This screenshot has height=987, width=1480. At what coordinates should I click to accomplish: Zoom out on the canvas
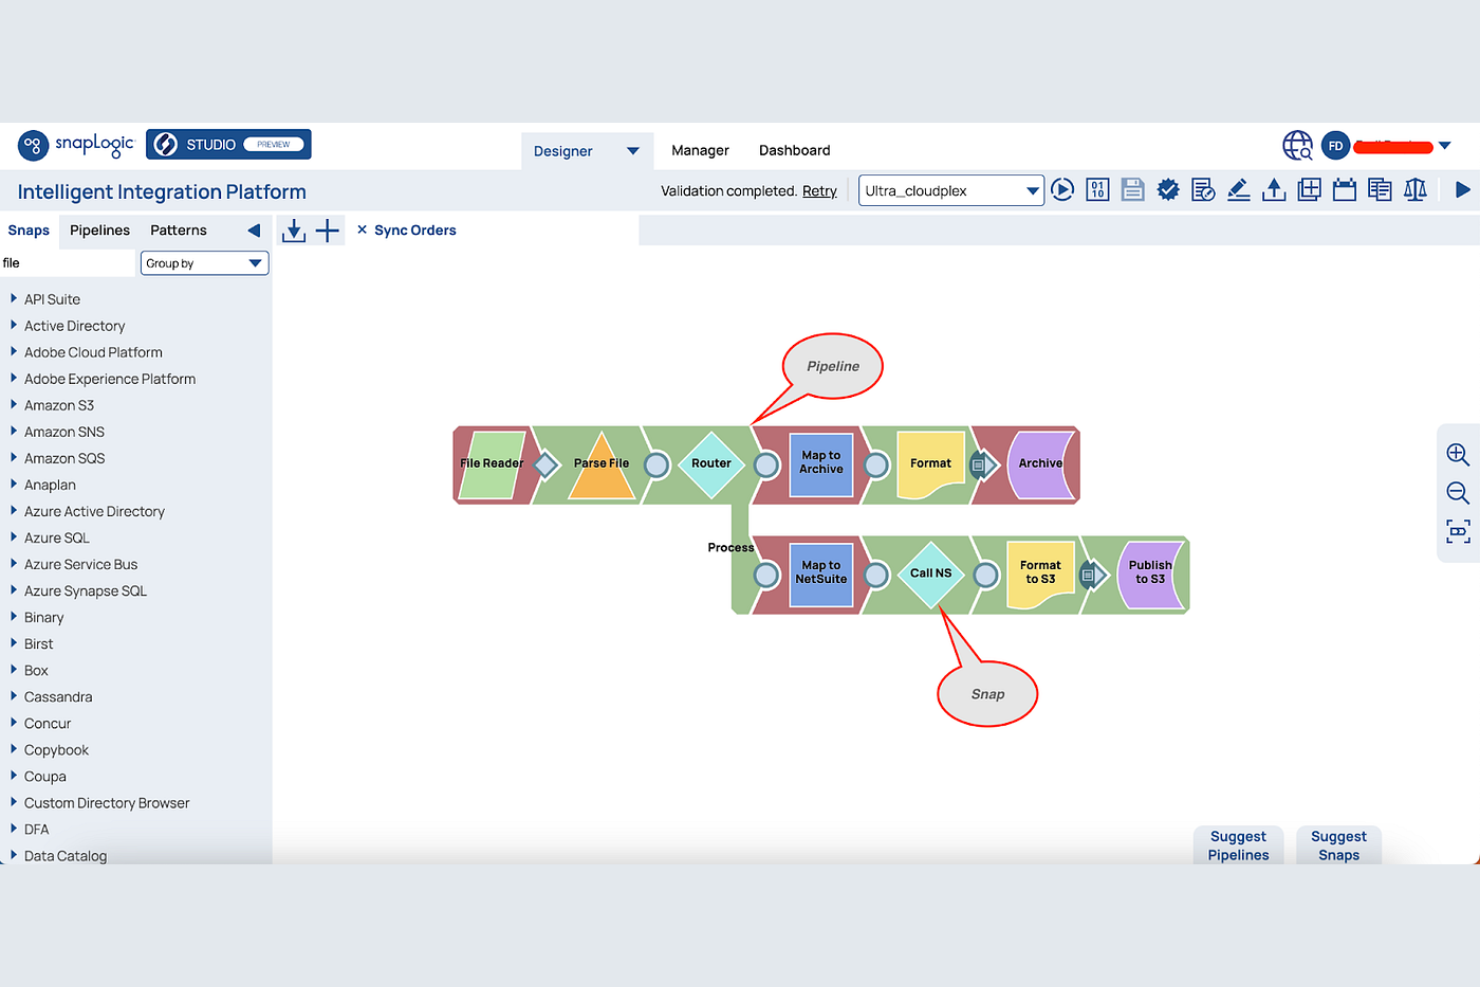(1458, 493)
